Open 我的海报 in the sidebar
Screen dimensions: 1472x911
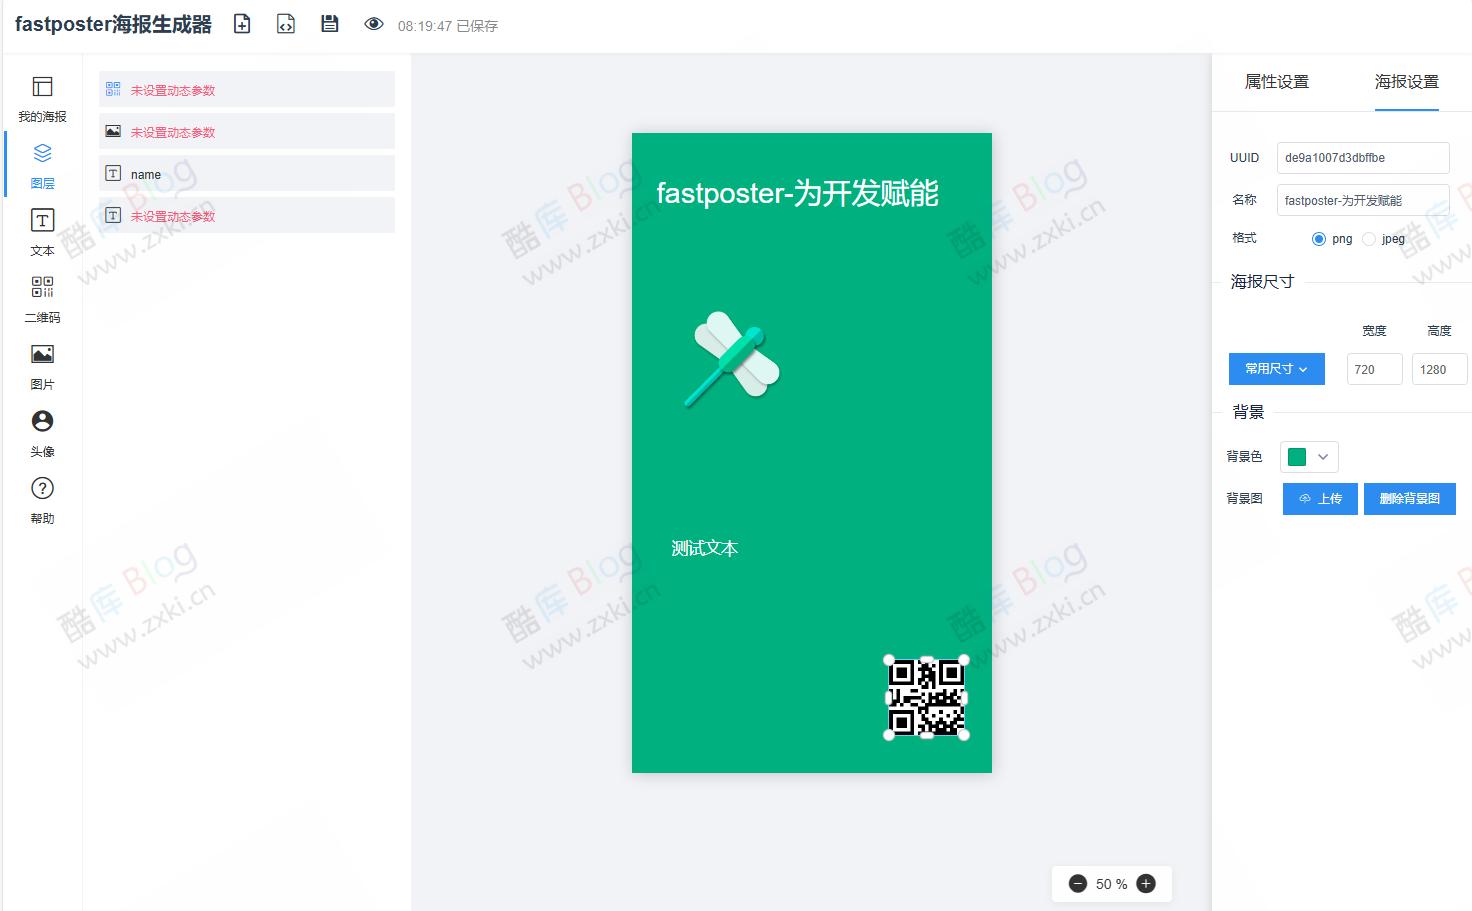click(x=42, y=99)
